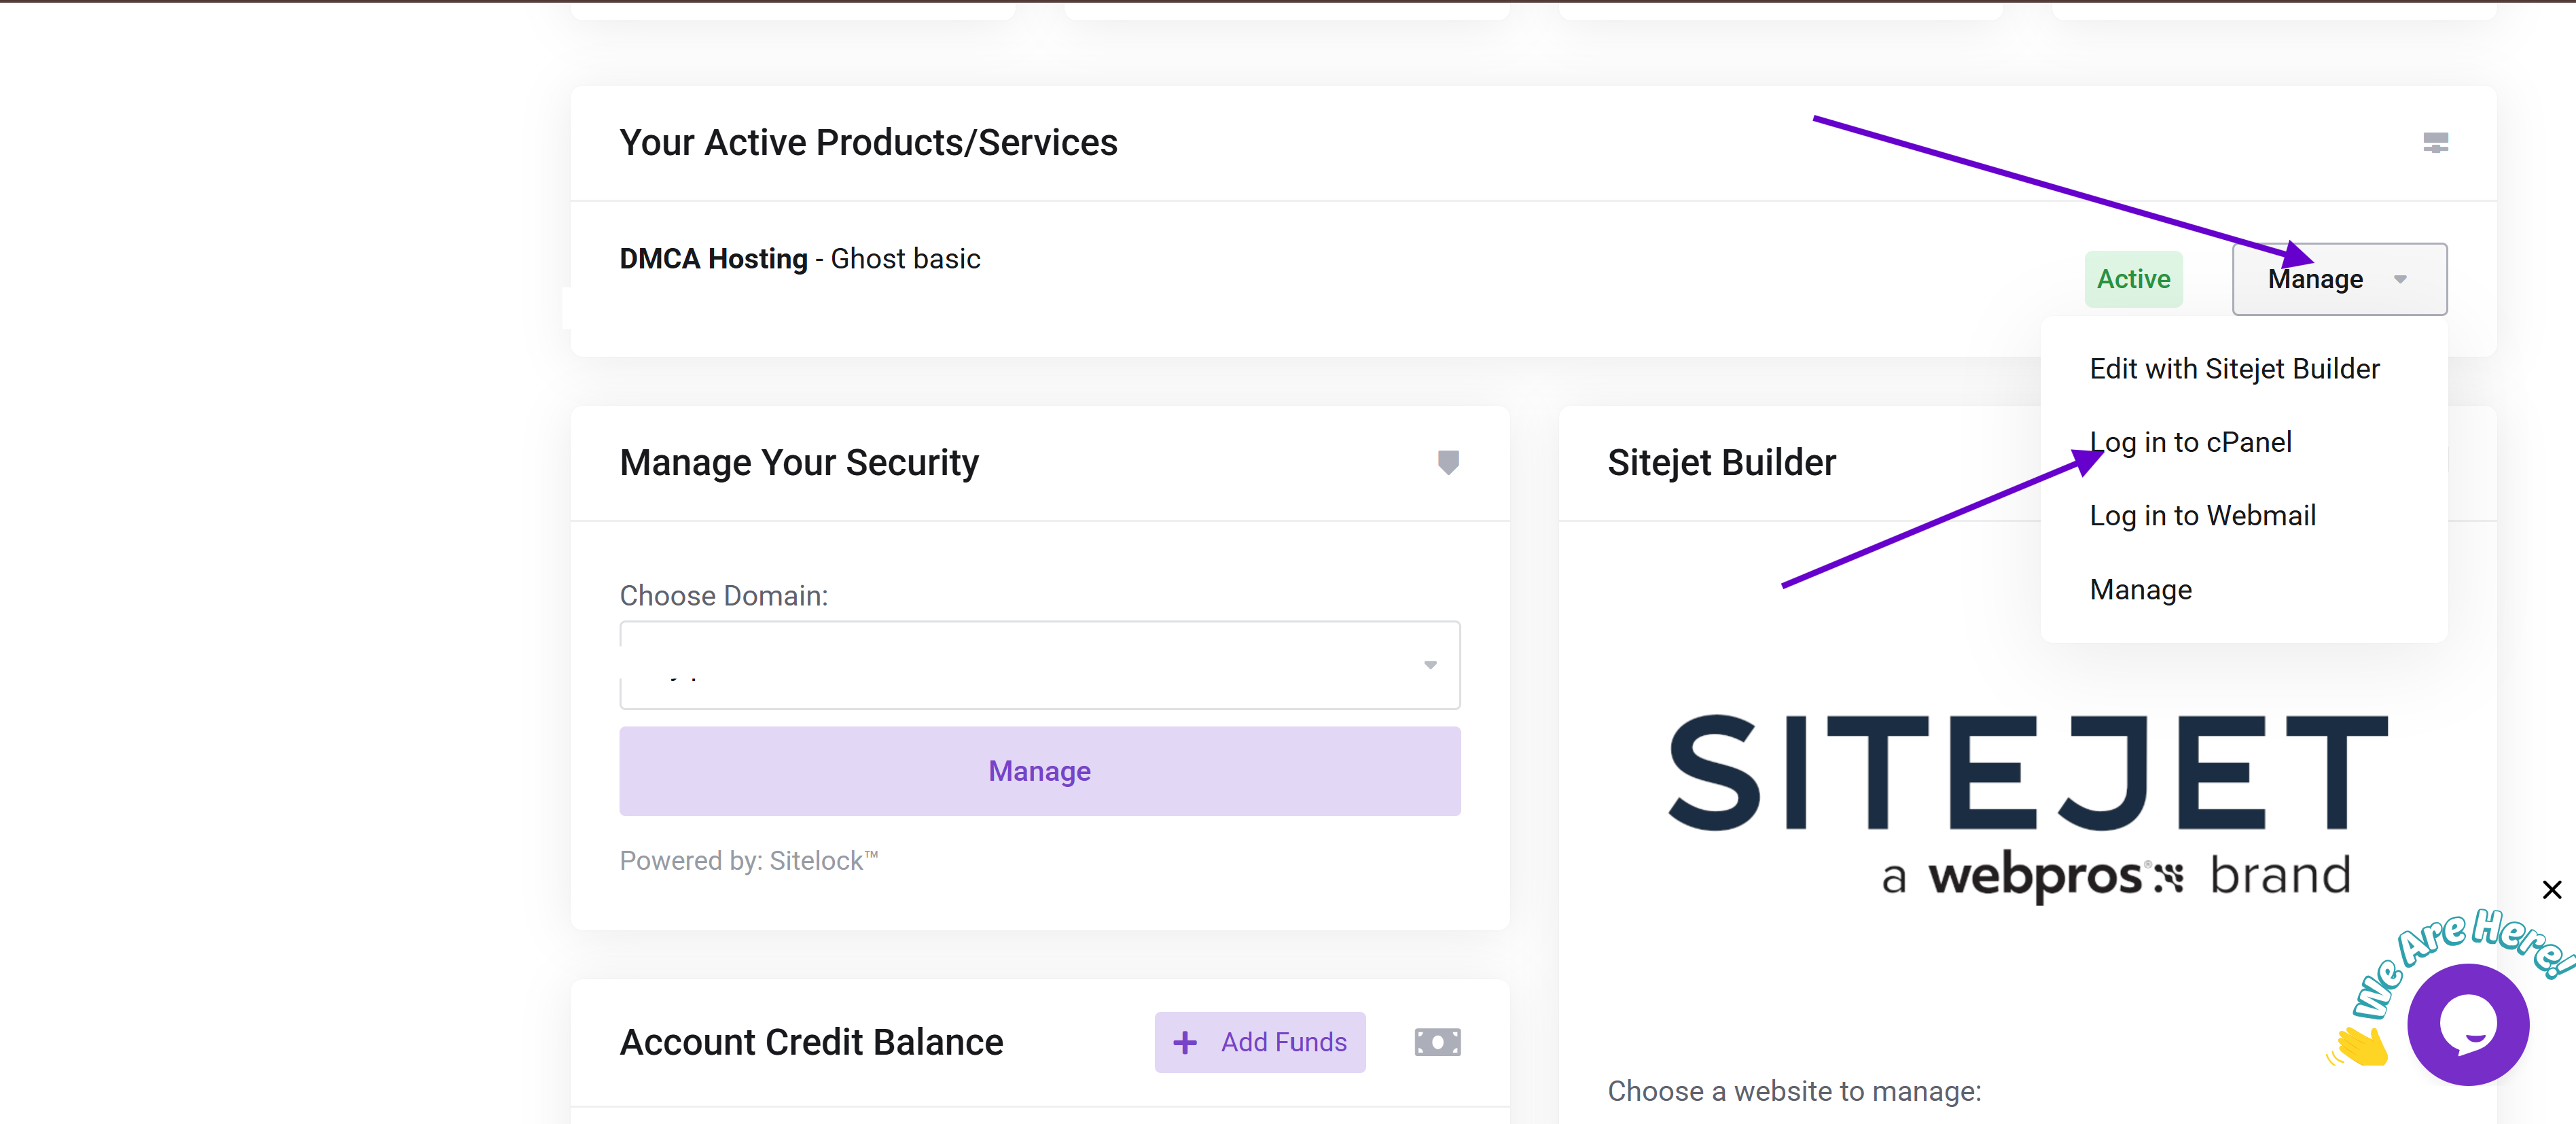Collapse the Manage dropdown beside Active badge
Viewport: 2576px width, 1124px height.
pos(2338,279)
